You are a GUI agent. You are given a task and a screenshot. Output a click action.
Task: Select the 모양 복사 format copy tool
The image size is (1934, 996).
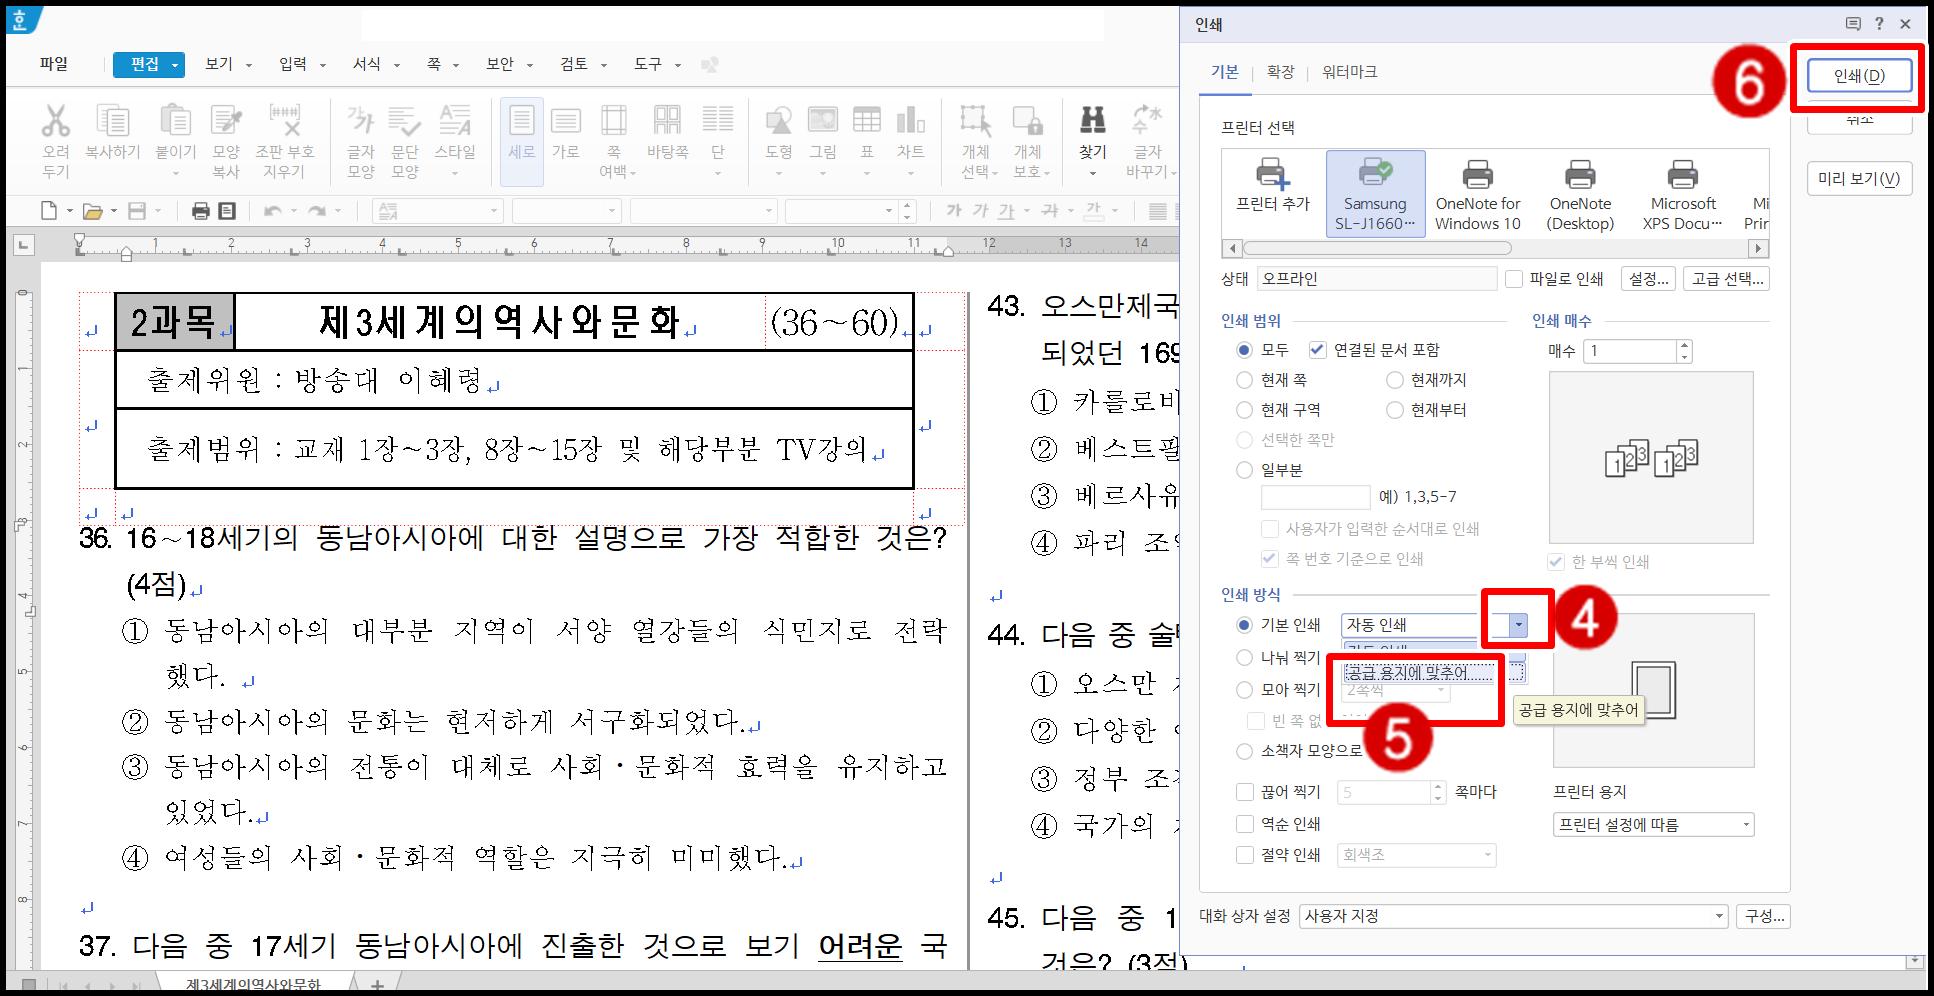pyautogui.click(x=226, y=121)
